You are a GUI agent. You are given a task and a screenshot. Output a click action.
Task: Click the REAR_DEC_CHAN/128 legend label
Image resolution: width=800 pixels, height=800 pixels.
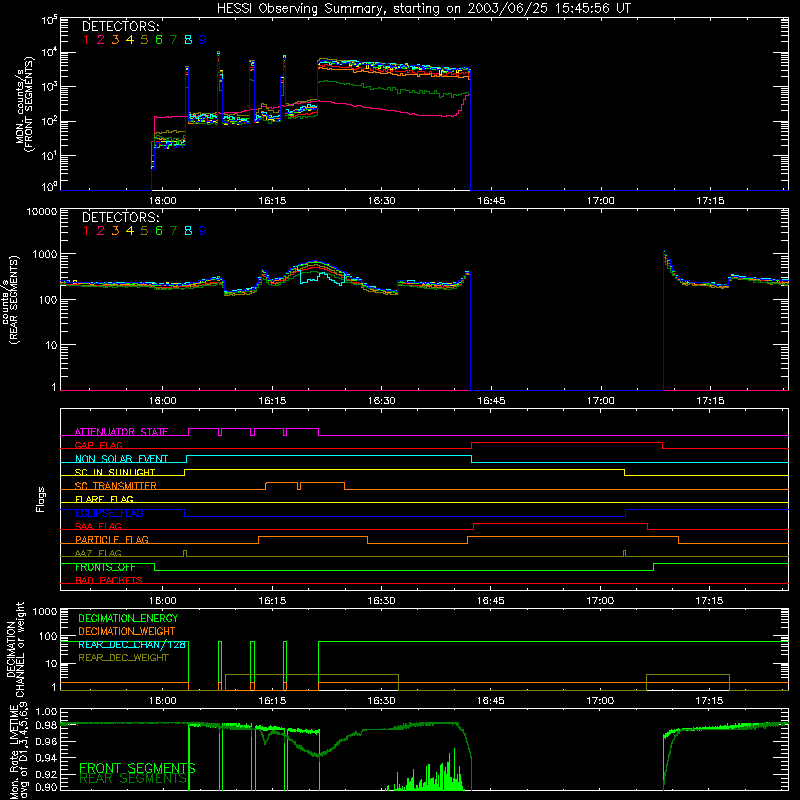click(132, 645)
